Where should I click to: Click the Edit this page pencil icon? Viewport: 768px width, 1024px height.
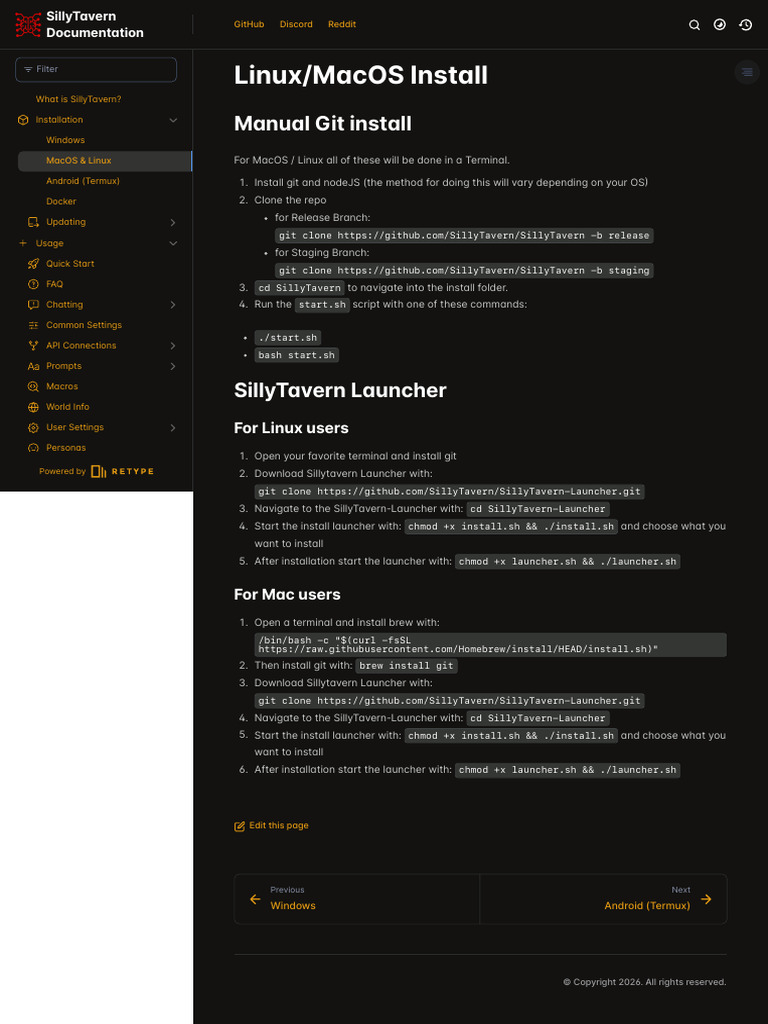[240, 826]
